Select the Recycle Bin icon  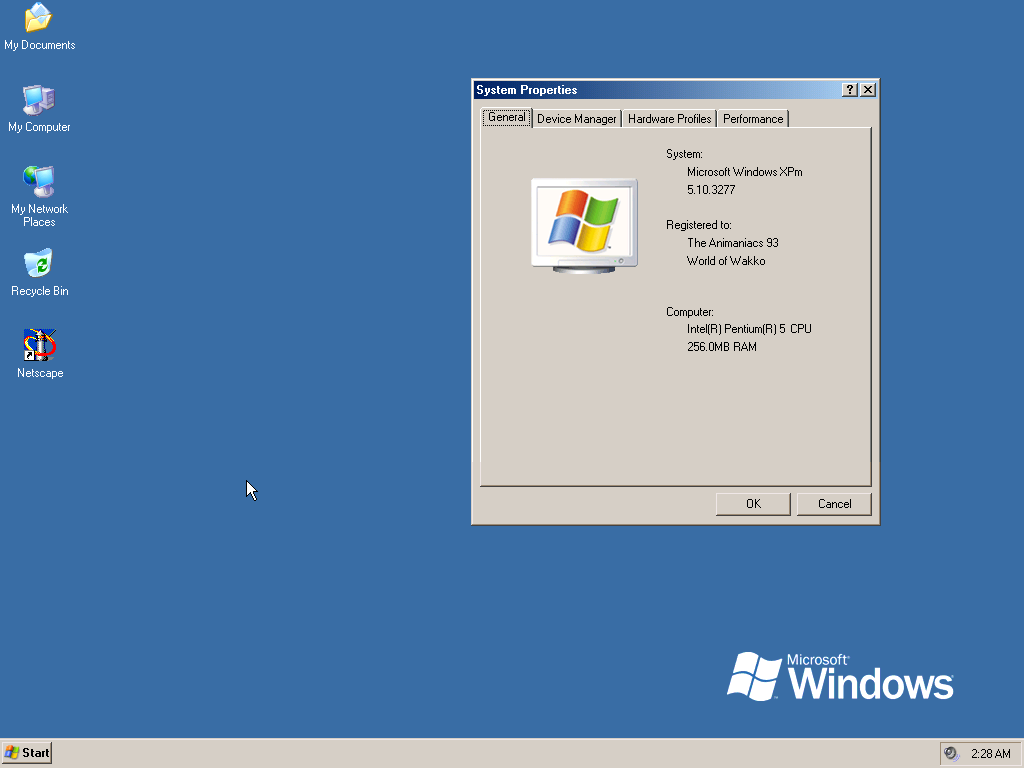point(39,273)
